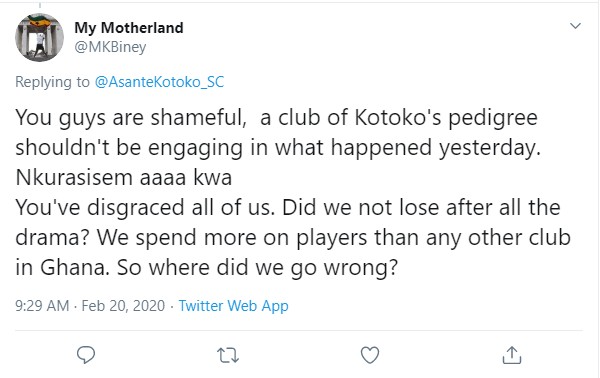Like the tweet with the heart icon
600x378 pixels.
point(370,355)
